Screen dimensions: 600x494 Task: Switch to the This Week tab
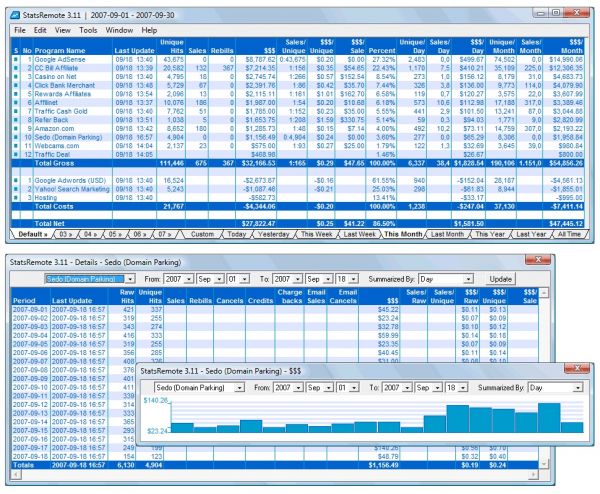(x=316, y=234)
